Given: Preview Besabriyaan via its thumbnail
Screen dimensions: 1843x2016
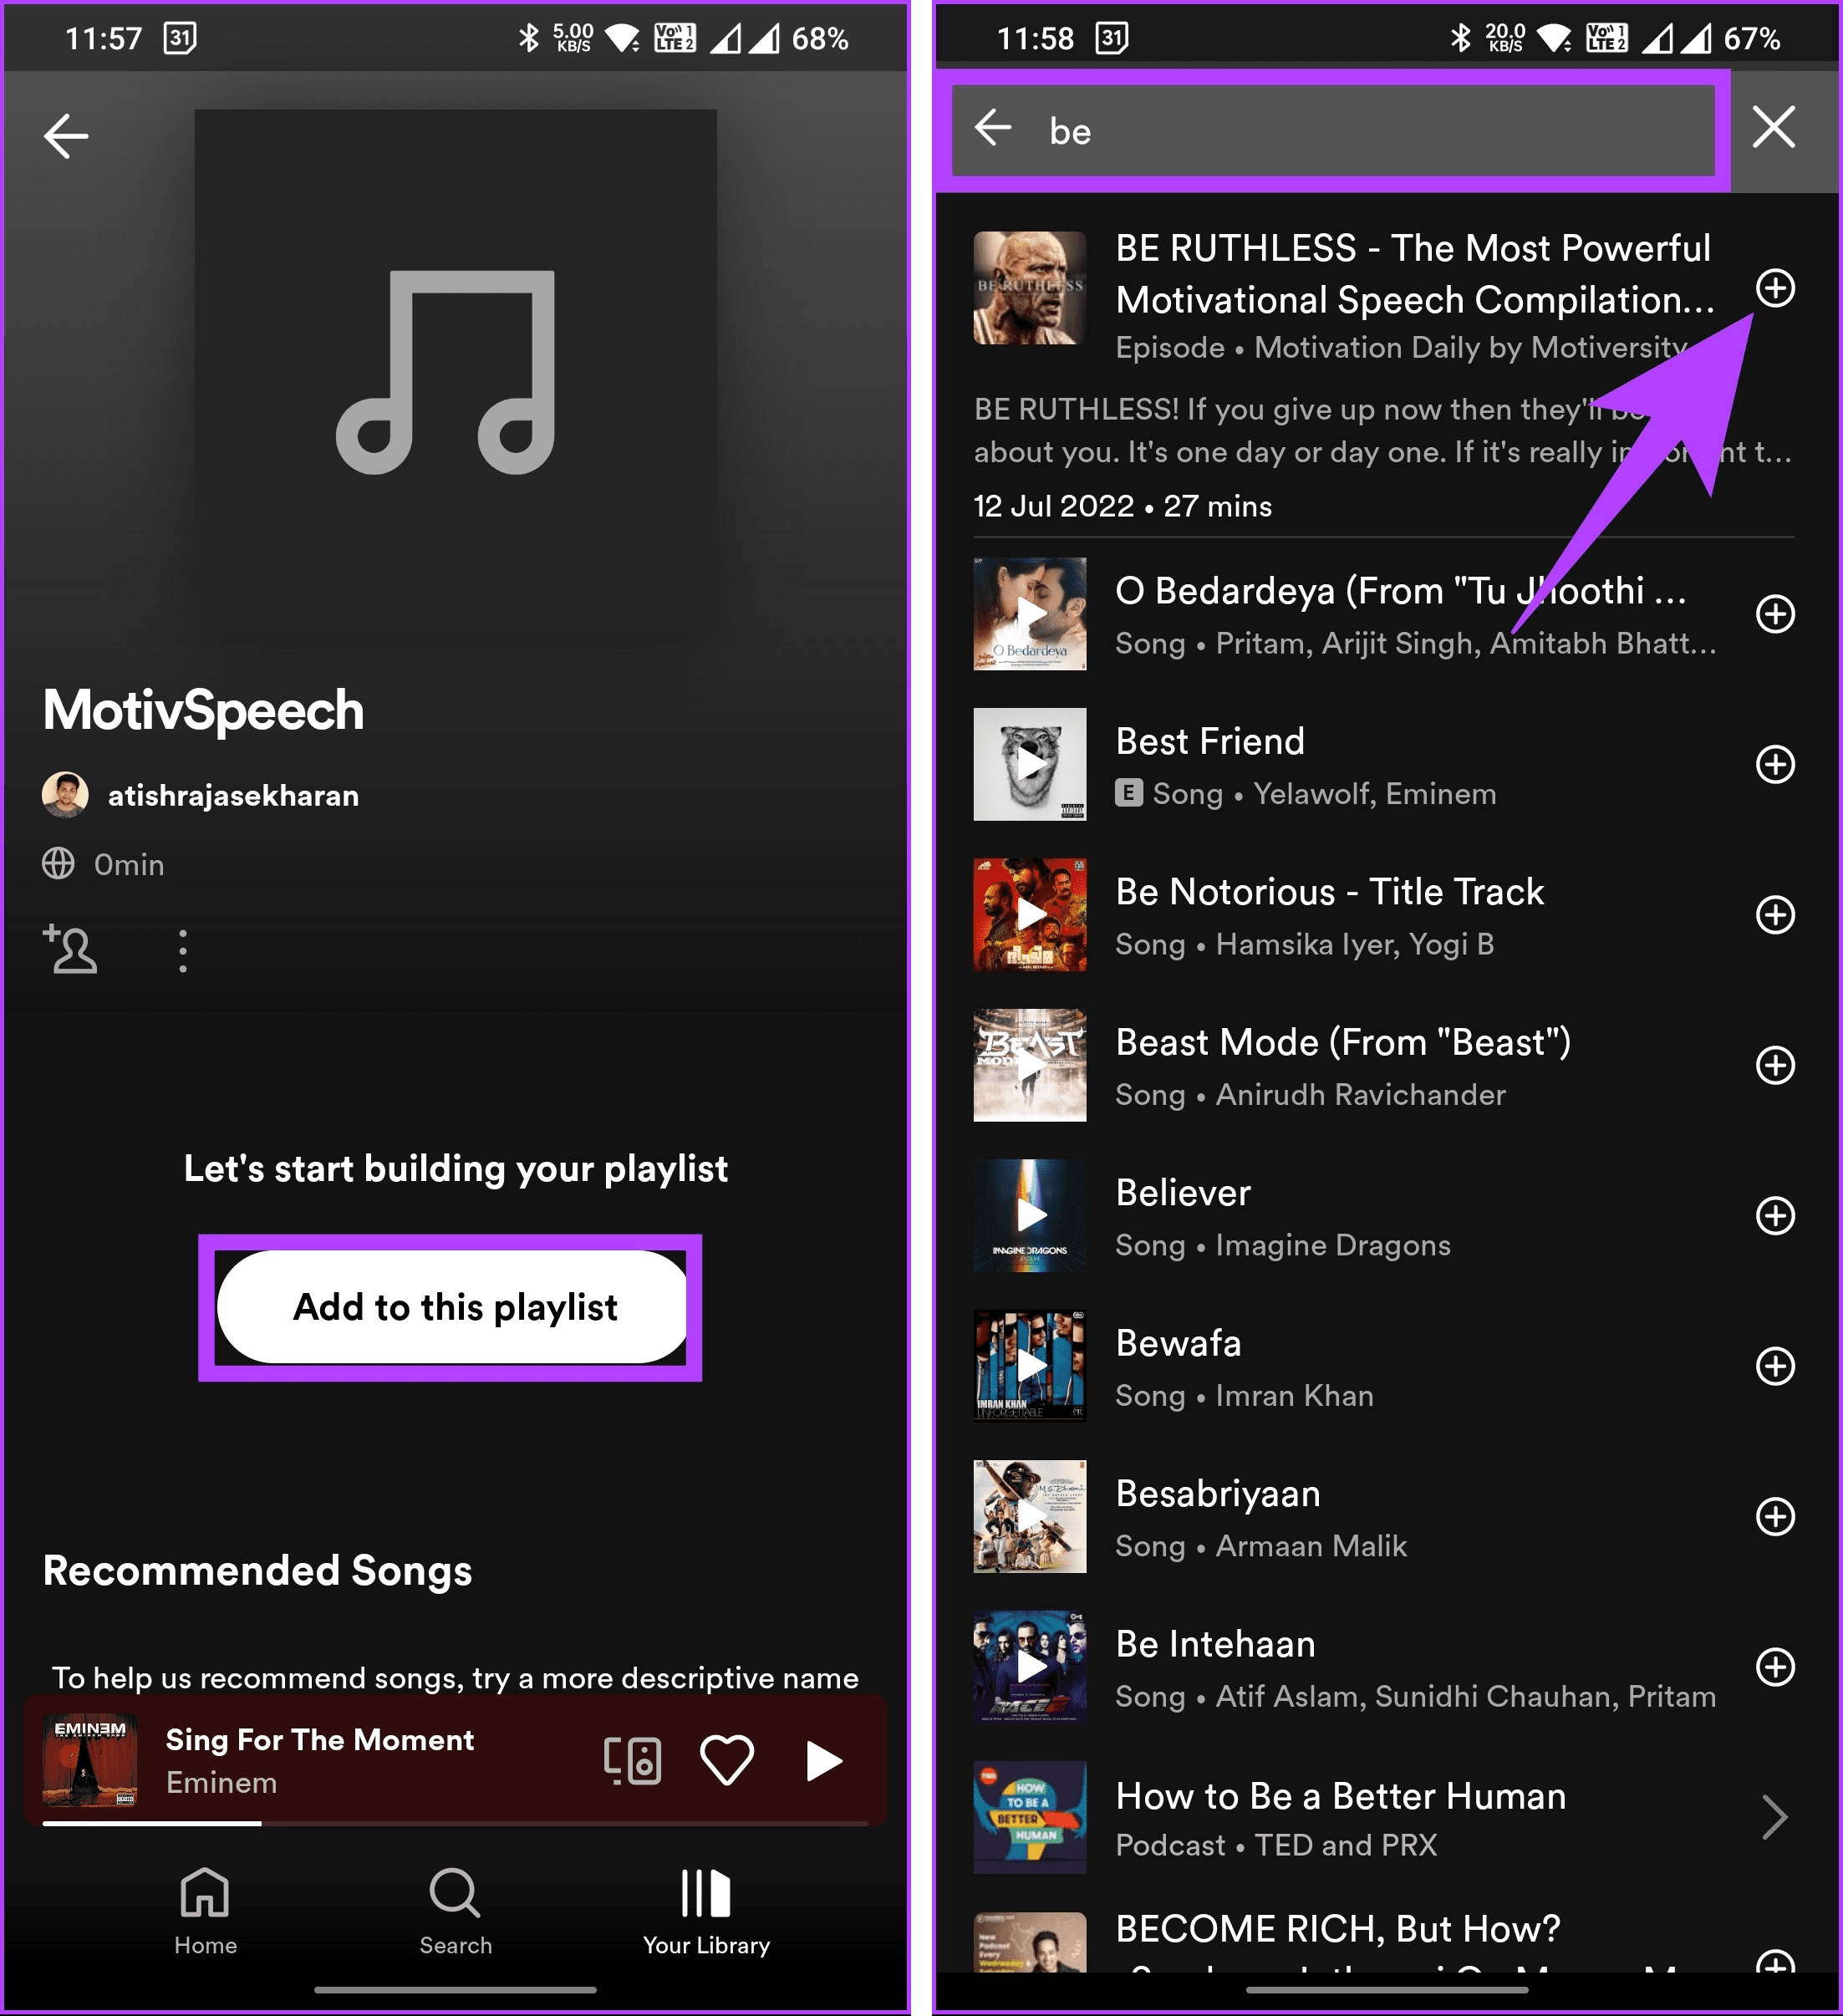Looking at the screenshot, I should pos(1030,1517).
